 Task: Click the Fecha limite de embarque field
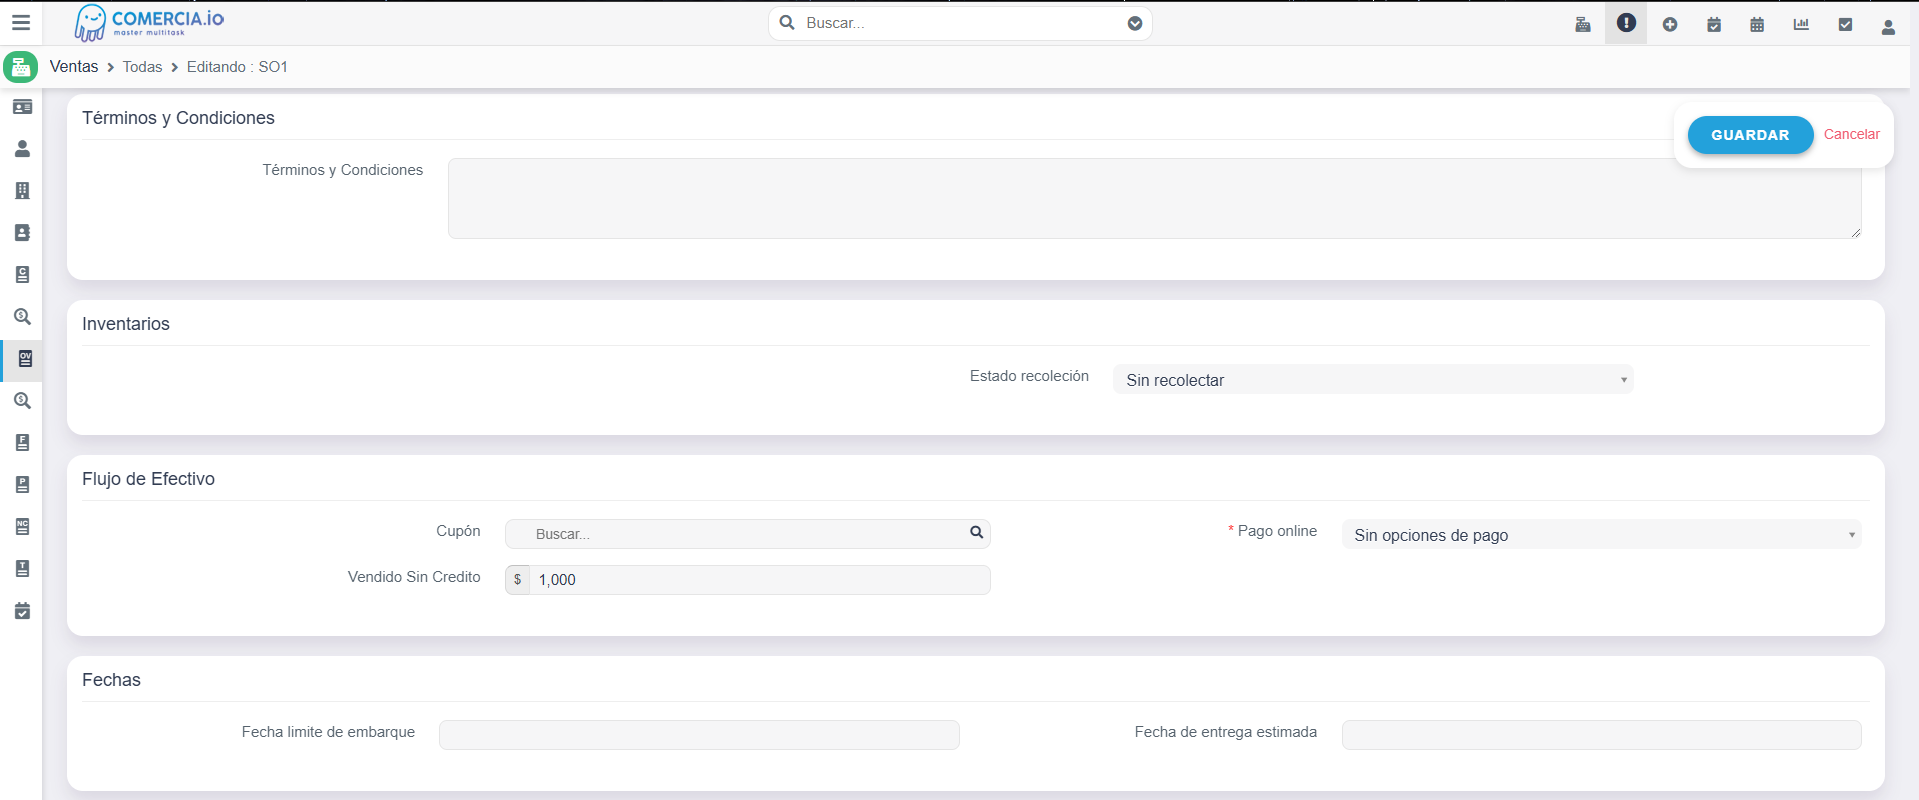pyautogui.click(x=699, y=735)
